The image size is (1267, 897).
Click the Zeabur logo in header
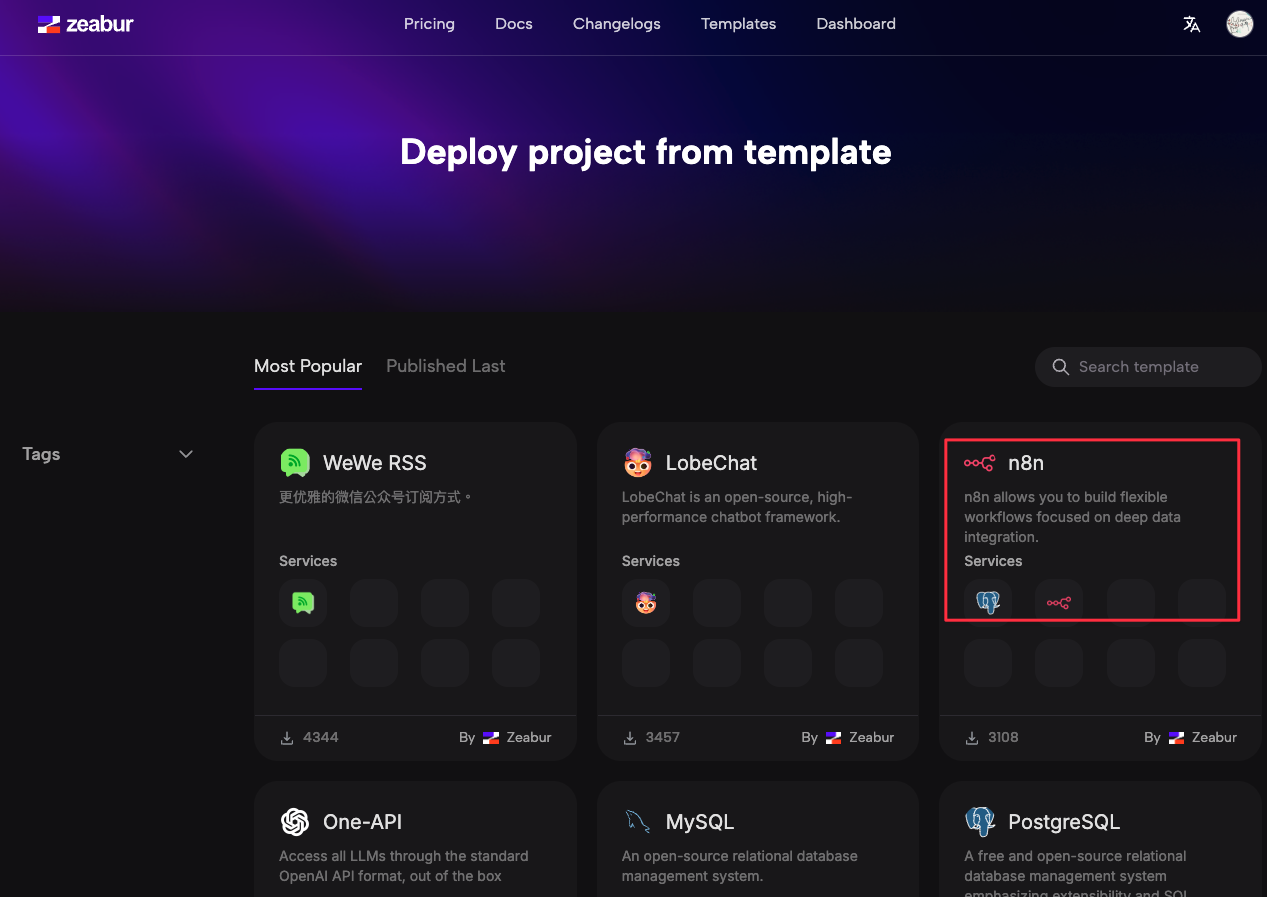[85, 24]
